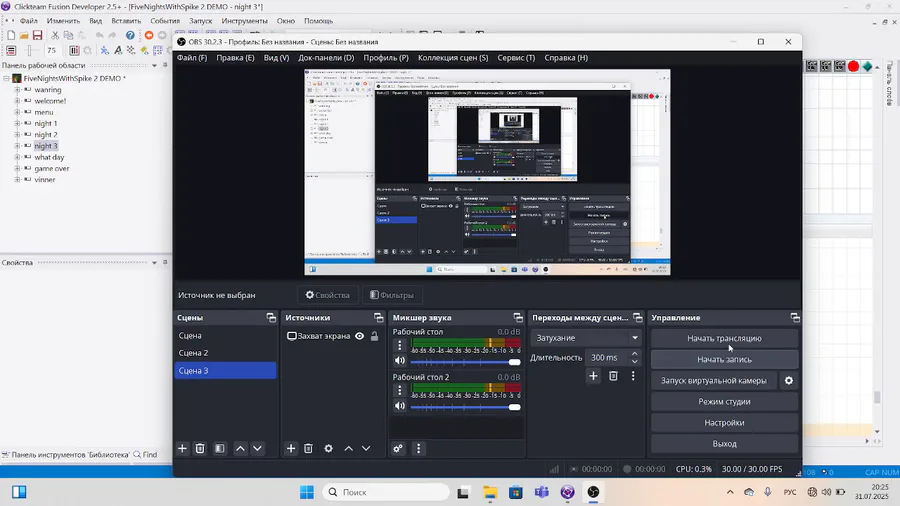This screenshot has height=506, width=900.
Task: Remove transition with trash icon
Action: pos(614,376)
